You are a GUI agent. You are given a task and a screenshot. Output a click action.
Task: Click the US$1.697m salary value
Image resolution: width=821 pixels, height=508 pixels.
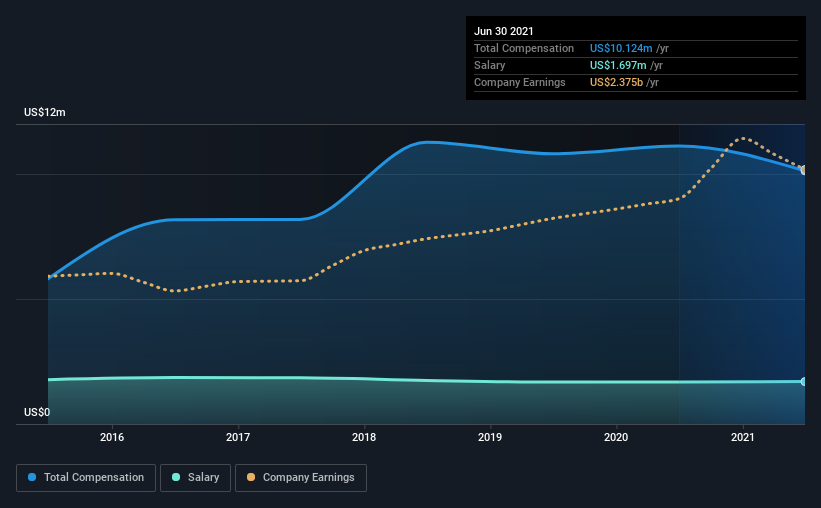pos(618,65)
